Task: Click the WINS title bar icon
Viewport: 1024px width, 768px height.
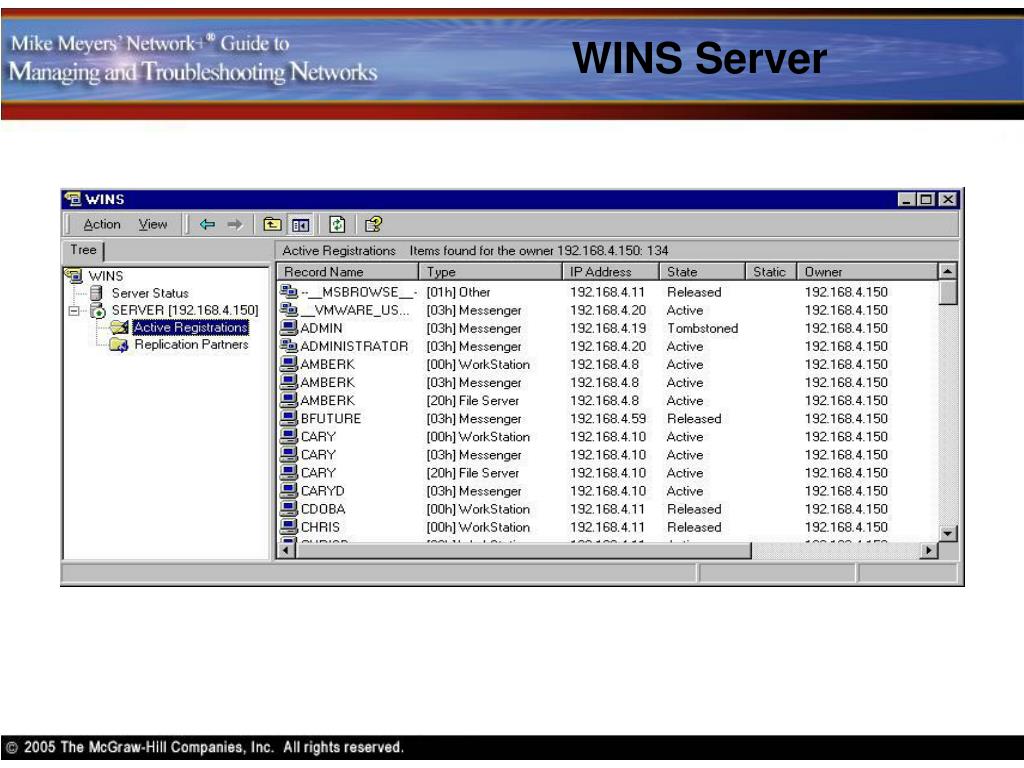Action: coord(72,199)
